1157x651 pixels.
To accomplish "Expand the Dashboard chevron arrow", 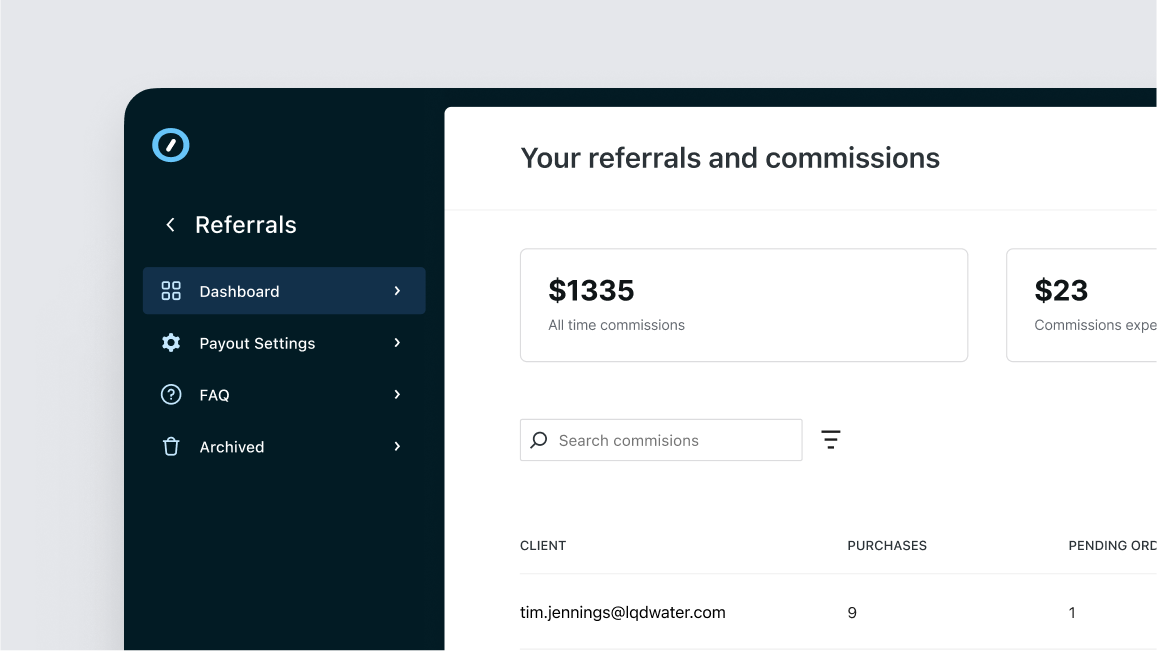I will pos(397,291).
